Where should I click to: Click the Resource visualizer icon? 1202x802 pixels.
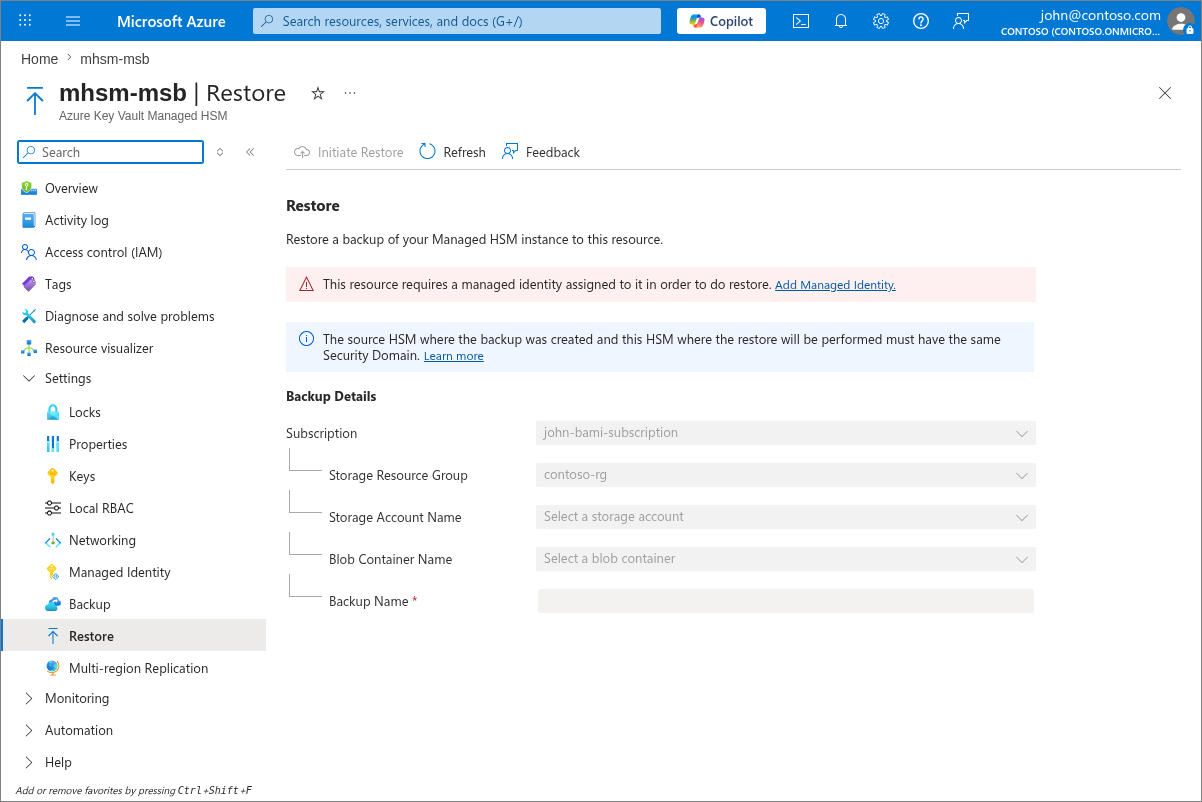coord(28,348)
